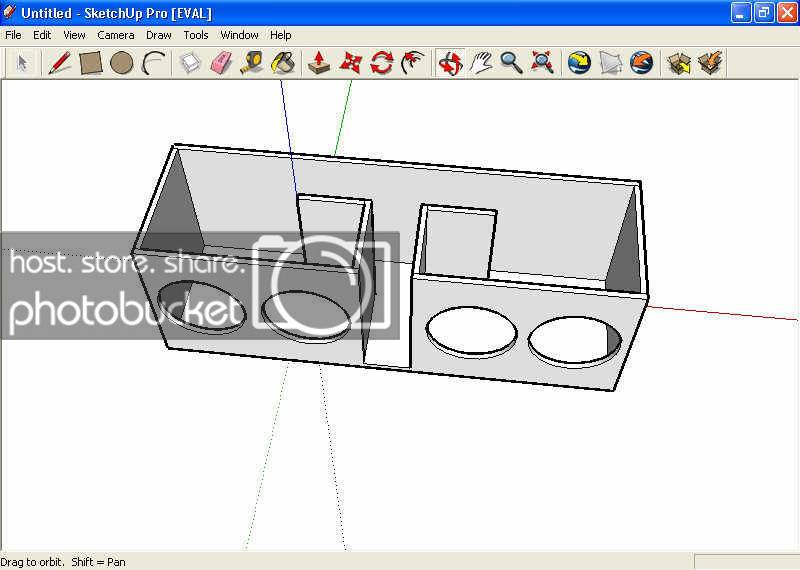Open the Window menu
Viewport: 800px width, 570px height.
click(239, 35)
